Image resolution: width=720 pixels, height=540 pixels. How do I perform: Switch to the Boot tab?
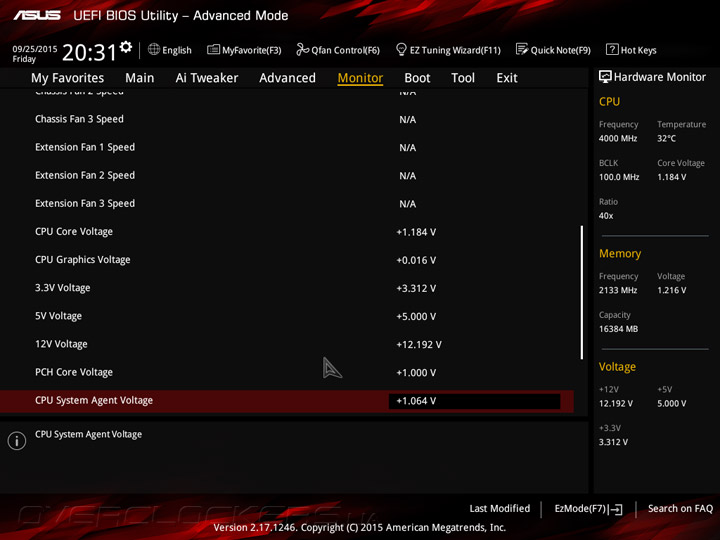tap(417, 78)
